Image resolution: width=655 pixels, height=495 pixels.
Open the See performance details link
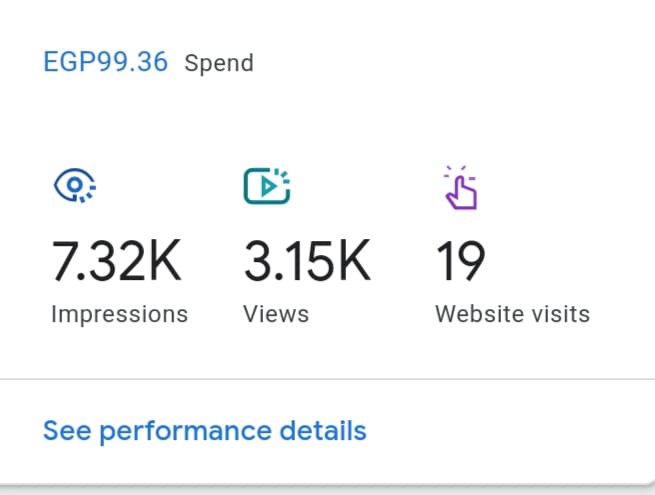[x=205, y=431]
